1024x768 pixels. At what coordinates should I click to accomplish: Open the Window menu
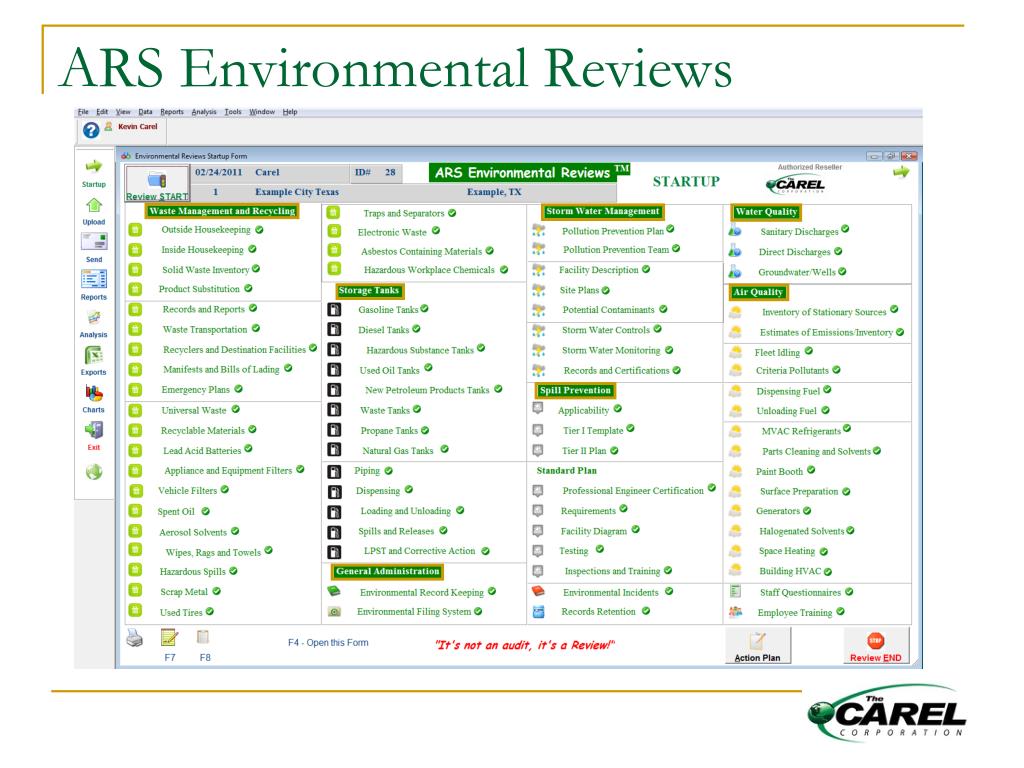click(x=262, y=112)
